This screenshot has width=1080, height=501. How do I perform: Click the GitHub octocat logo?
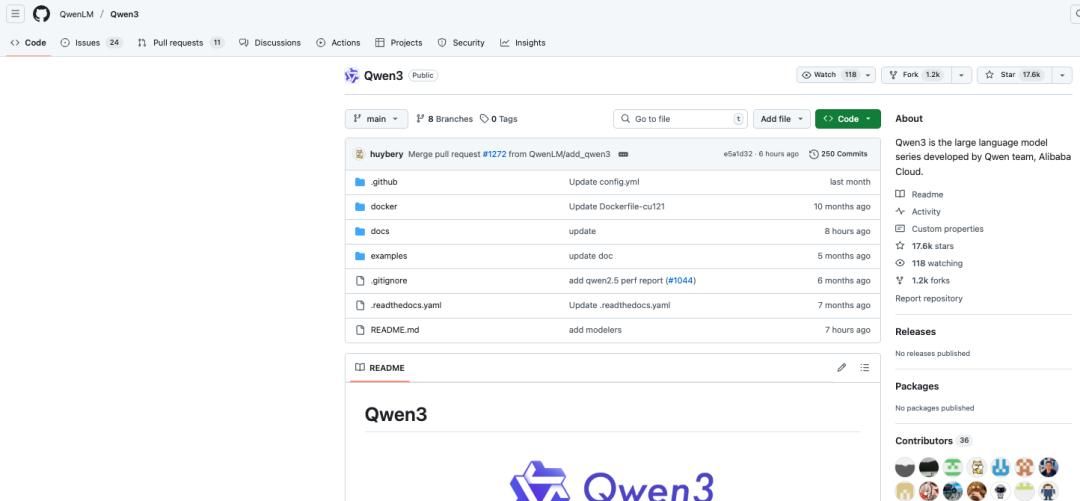41,14
